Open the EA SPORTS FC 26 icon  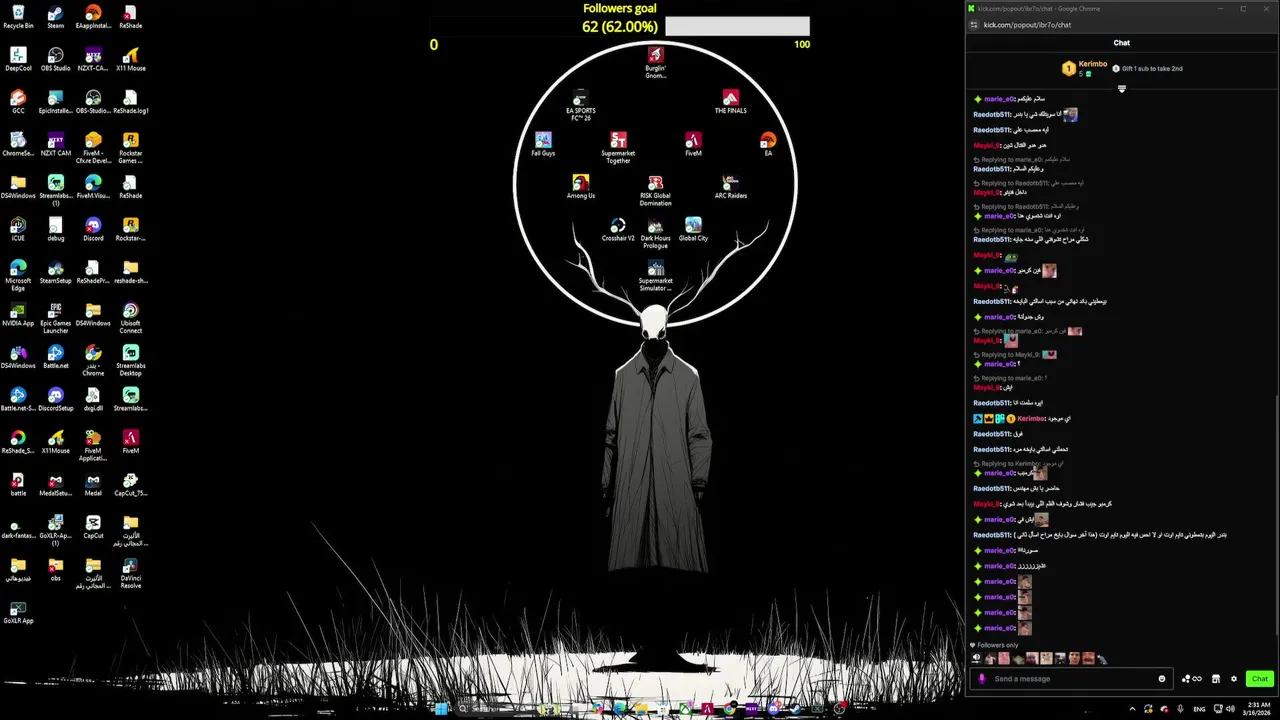[x=580, y=105]
